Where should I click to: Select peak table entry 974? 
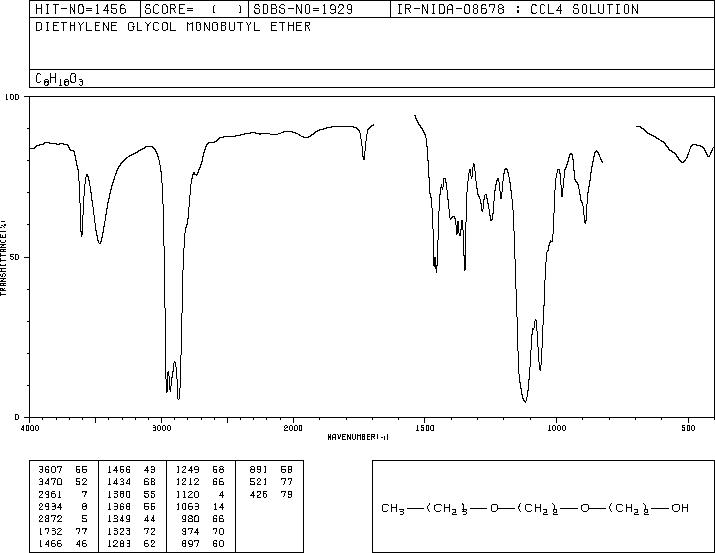[190, 532]
